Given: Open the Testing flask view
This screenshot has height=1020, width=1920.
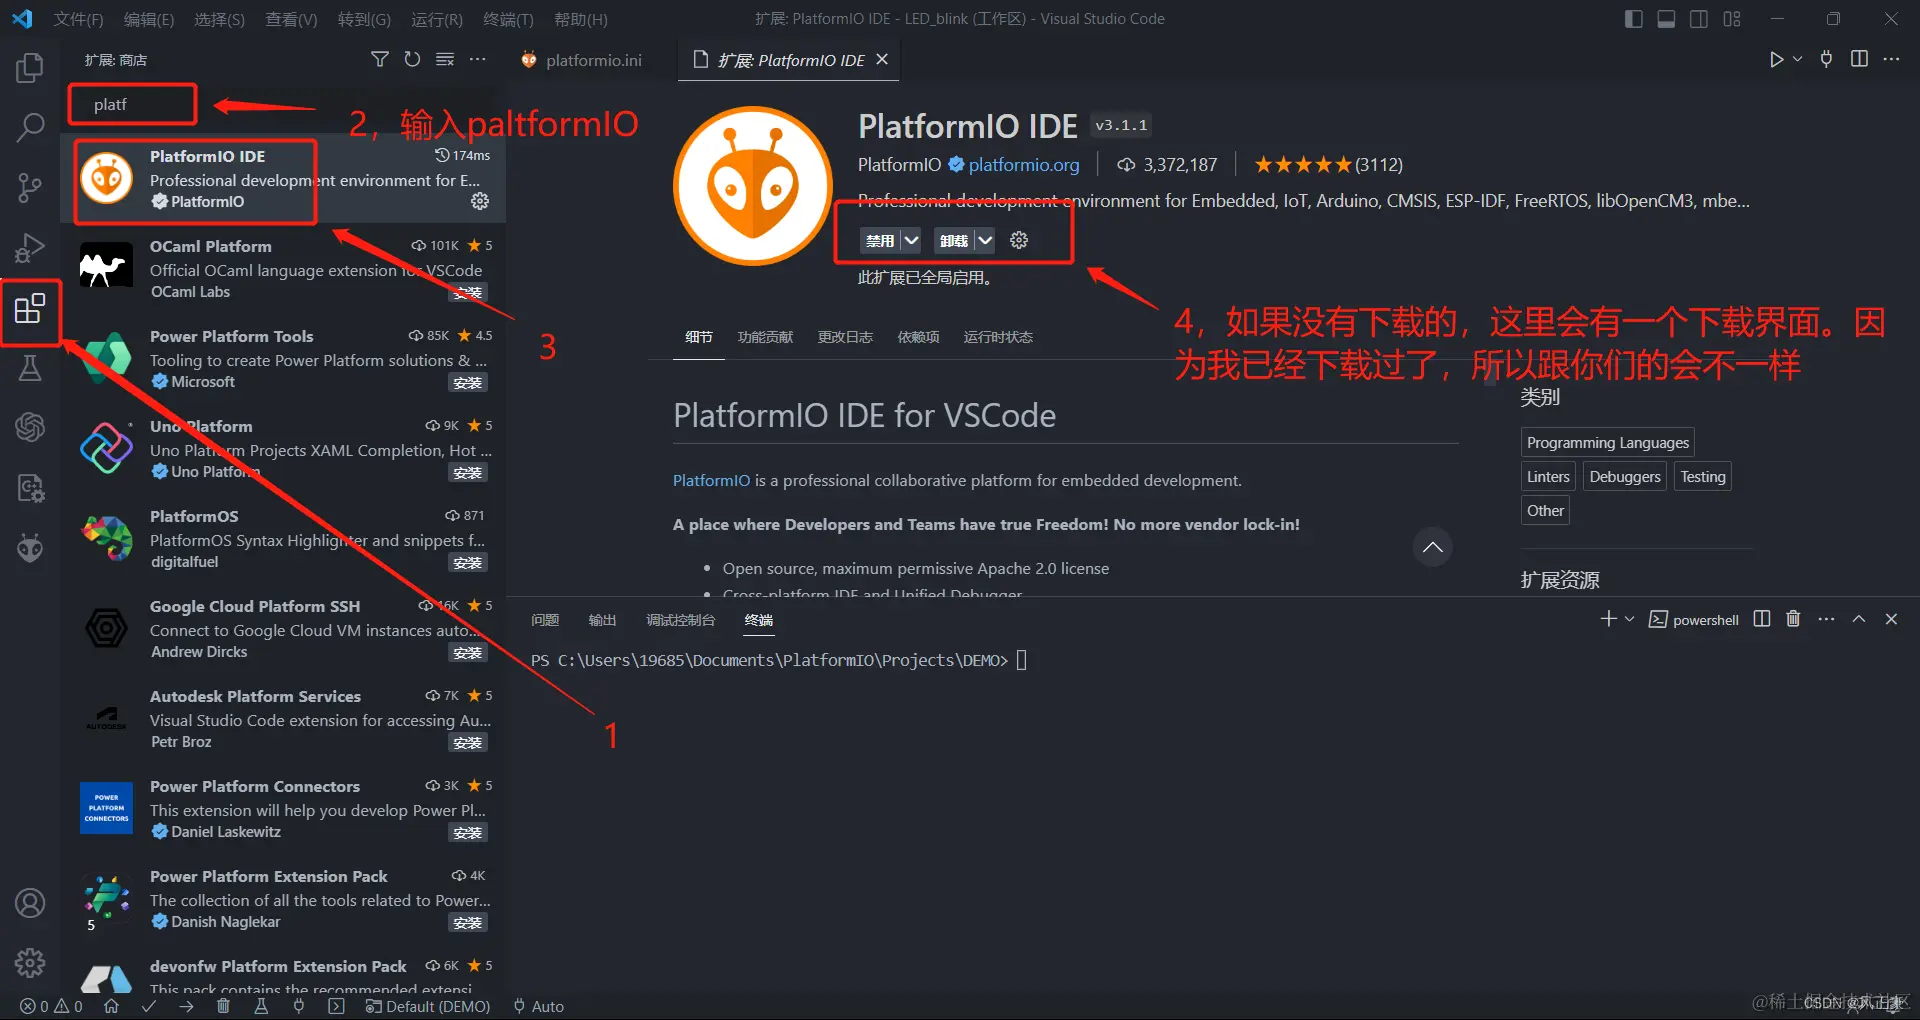Looking at the screenshot, I should point(30,367).
